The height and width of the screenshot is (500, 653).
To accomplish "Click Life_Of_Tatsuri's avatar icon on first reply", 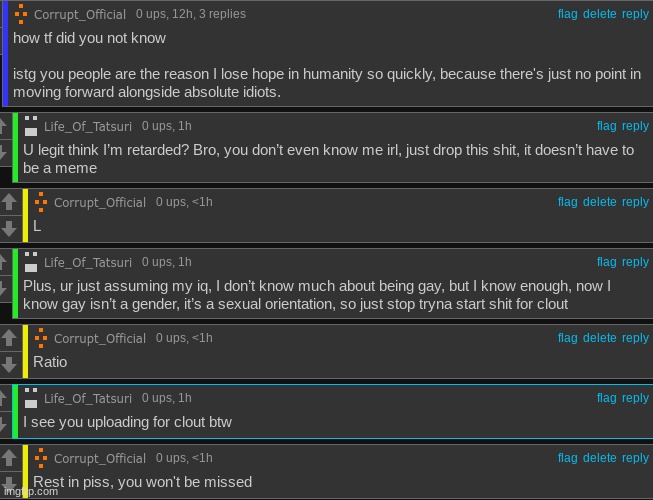I will point(31,126).
